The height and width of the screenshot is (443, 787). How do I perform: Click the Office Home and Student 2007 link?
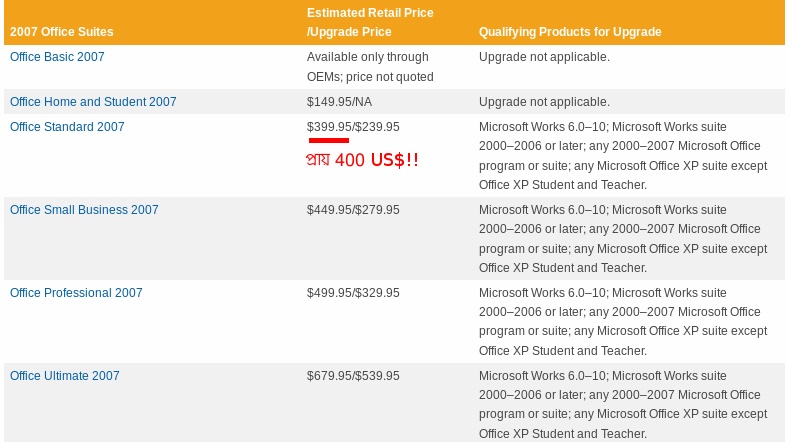click(93, 102)
